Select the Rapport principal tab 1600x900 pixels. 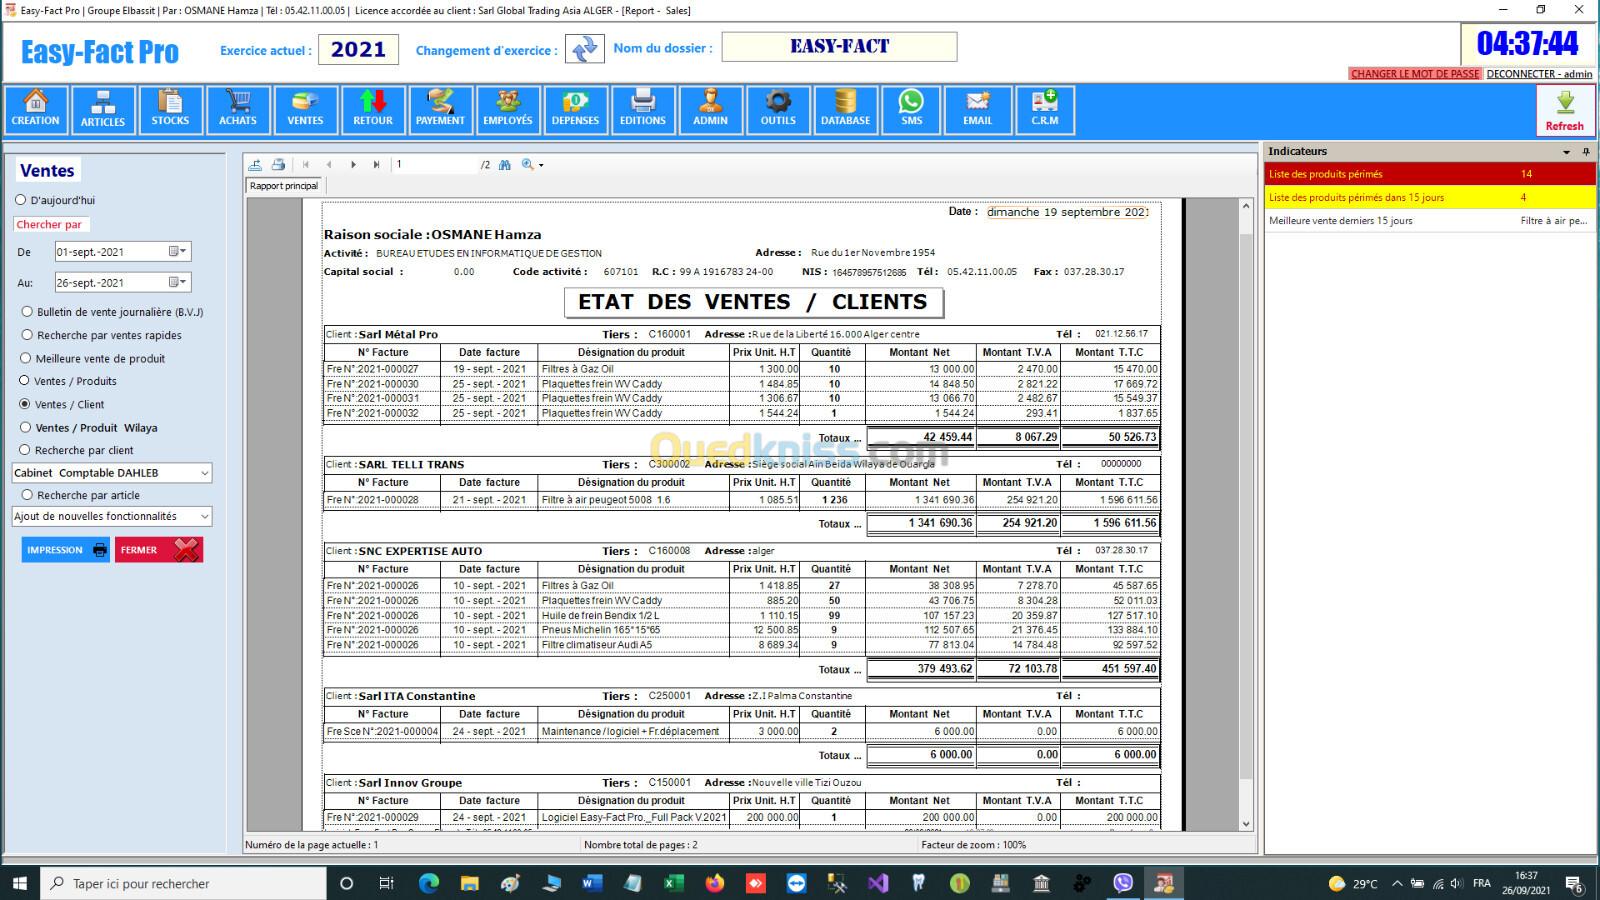click(284, 186)
